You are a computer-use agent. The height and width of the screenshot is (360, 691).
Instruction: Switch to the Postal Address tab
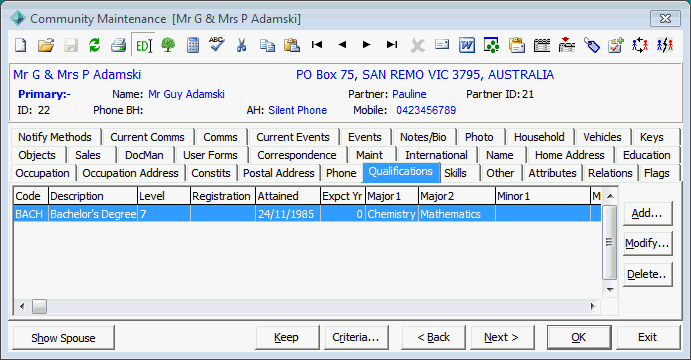click(x=279, y=173)
